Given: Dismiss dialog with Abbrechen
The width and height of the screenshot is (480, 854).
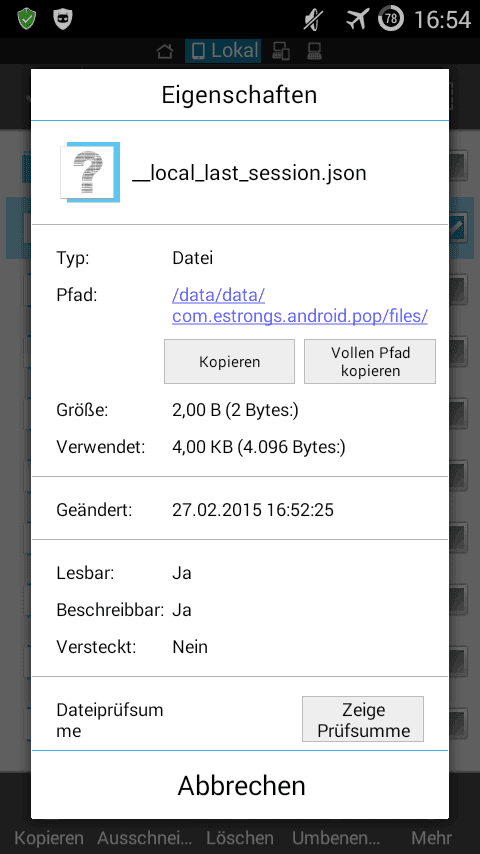Looking at the screenshot, I should click(240, 785).
